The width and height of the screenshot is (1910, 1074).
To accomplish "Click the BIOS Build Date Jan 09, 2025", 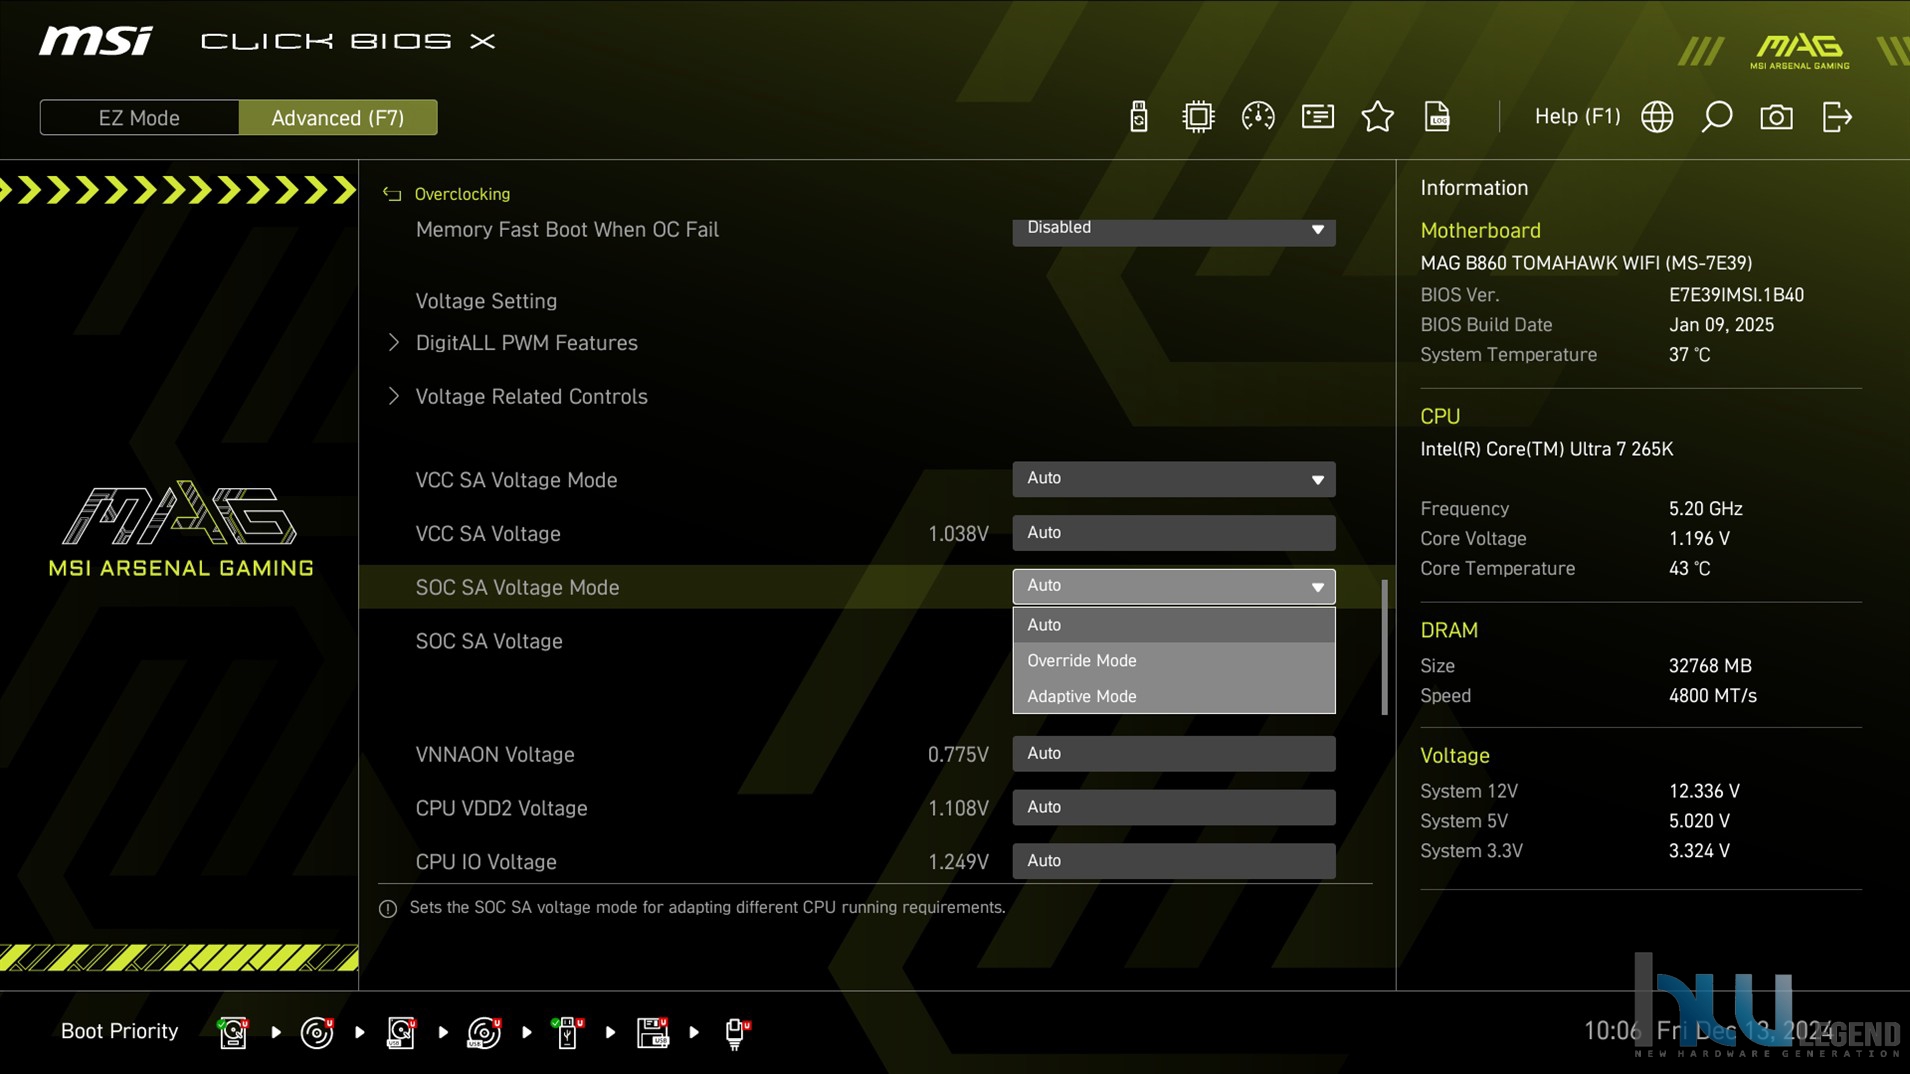I will pyautogui.click(x=1721, y=325).
